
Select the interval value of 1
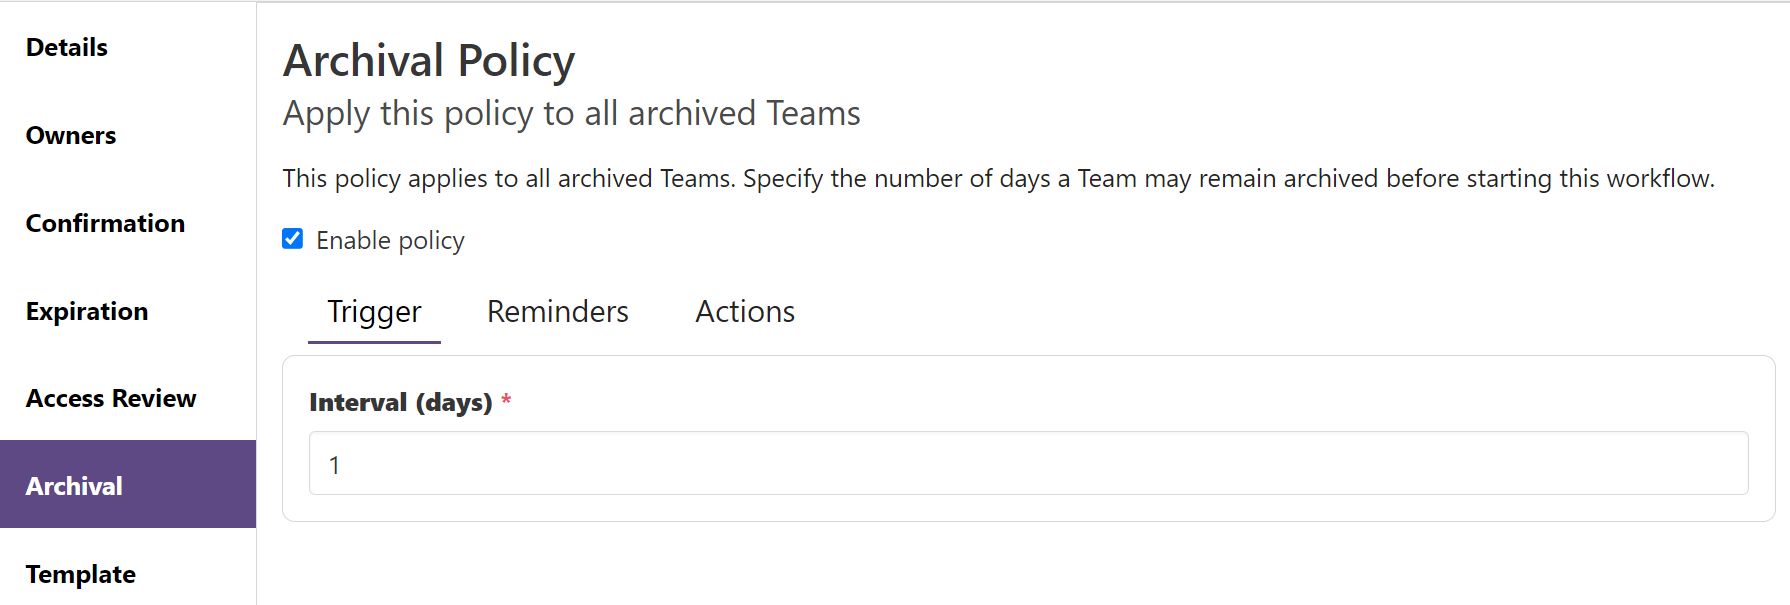click(x=335, y=464)
